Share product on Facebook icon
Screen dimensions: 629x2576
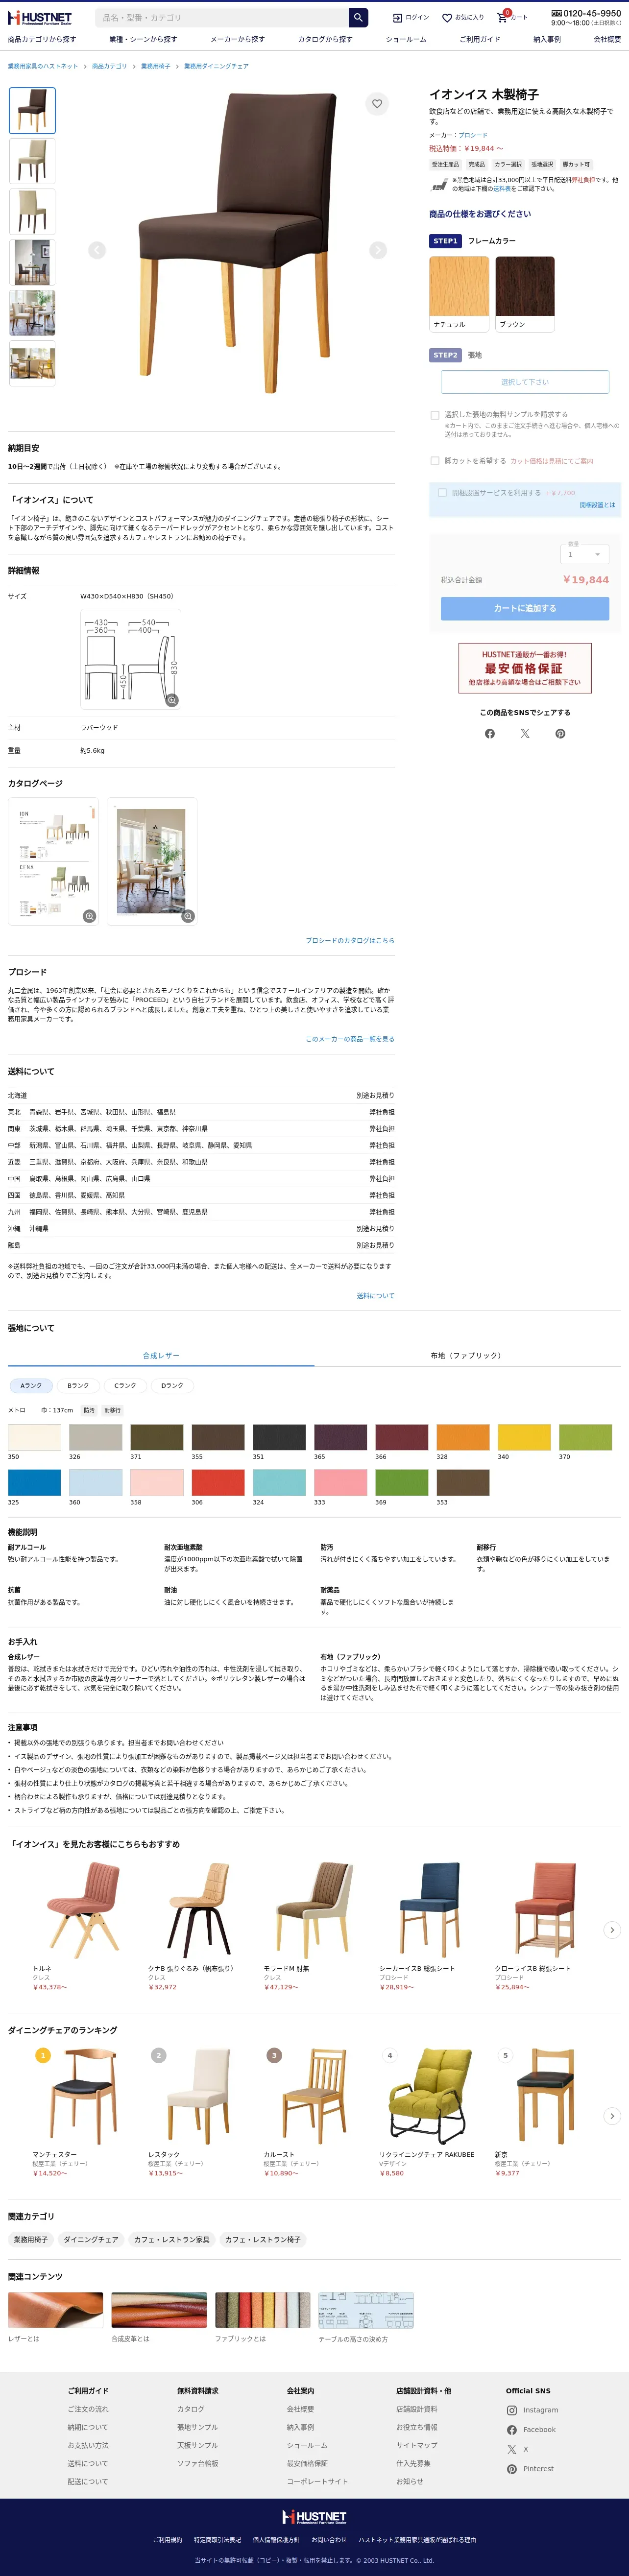[x=490, y=734]
